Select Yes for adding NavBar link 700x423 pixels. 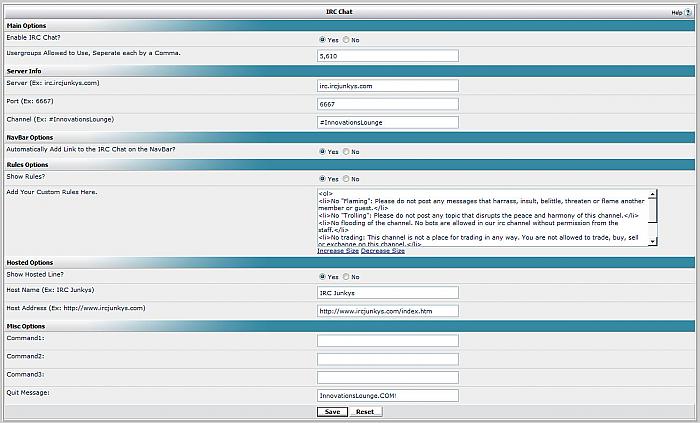321,152
